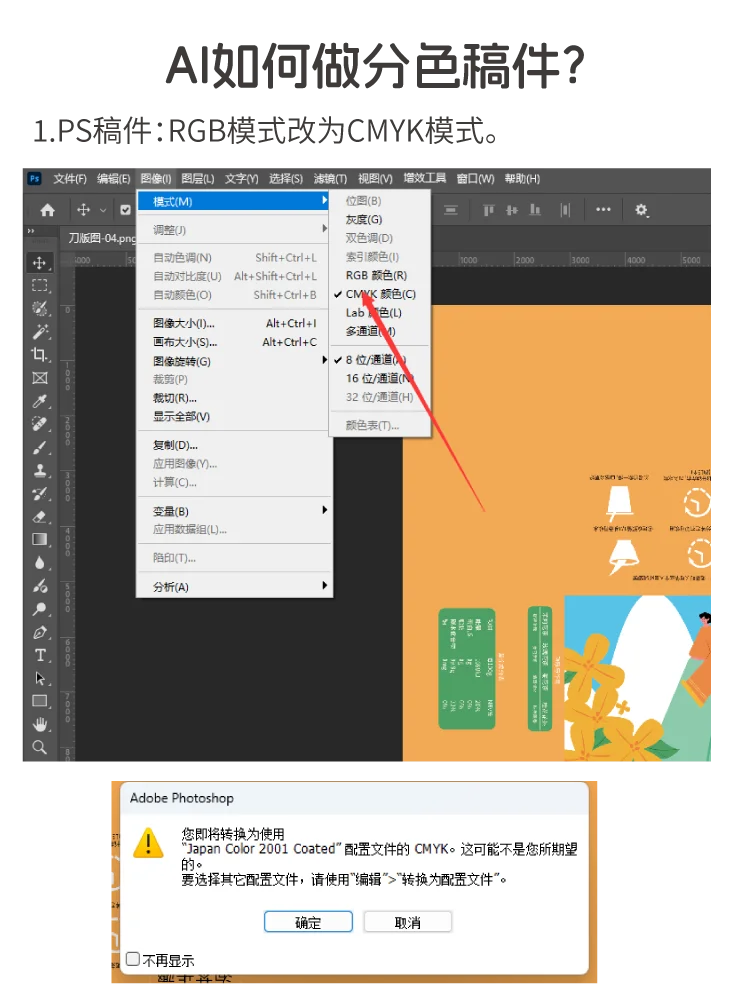
Task: Select the Eyedropper tool
Action: (40, 401)
